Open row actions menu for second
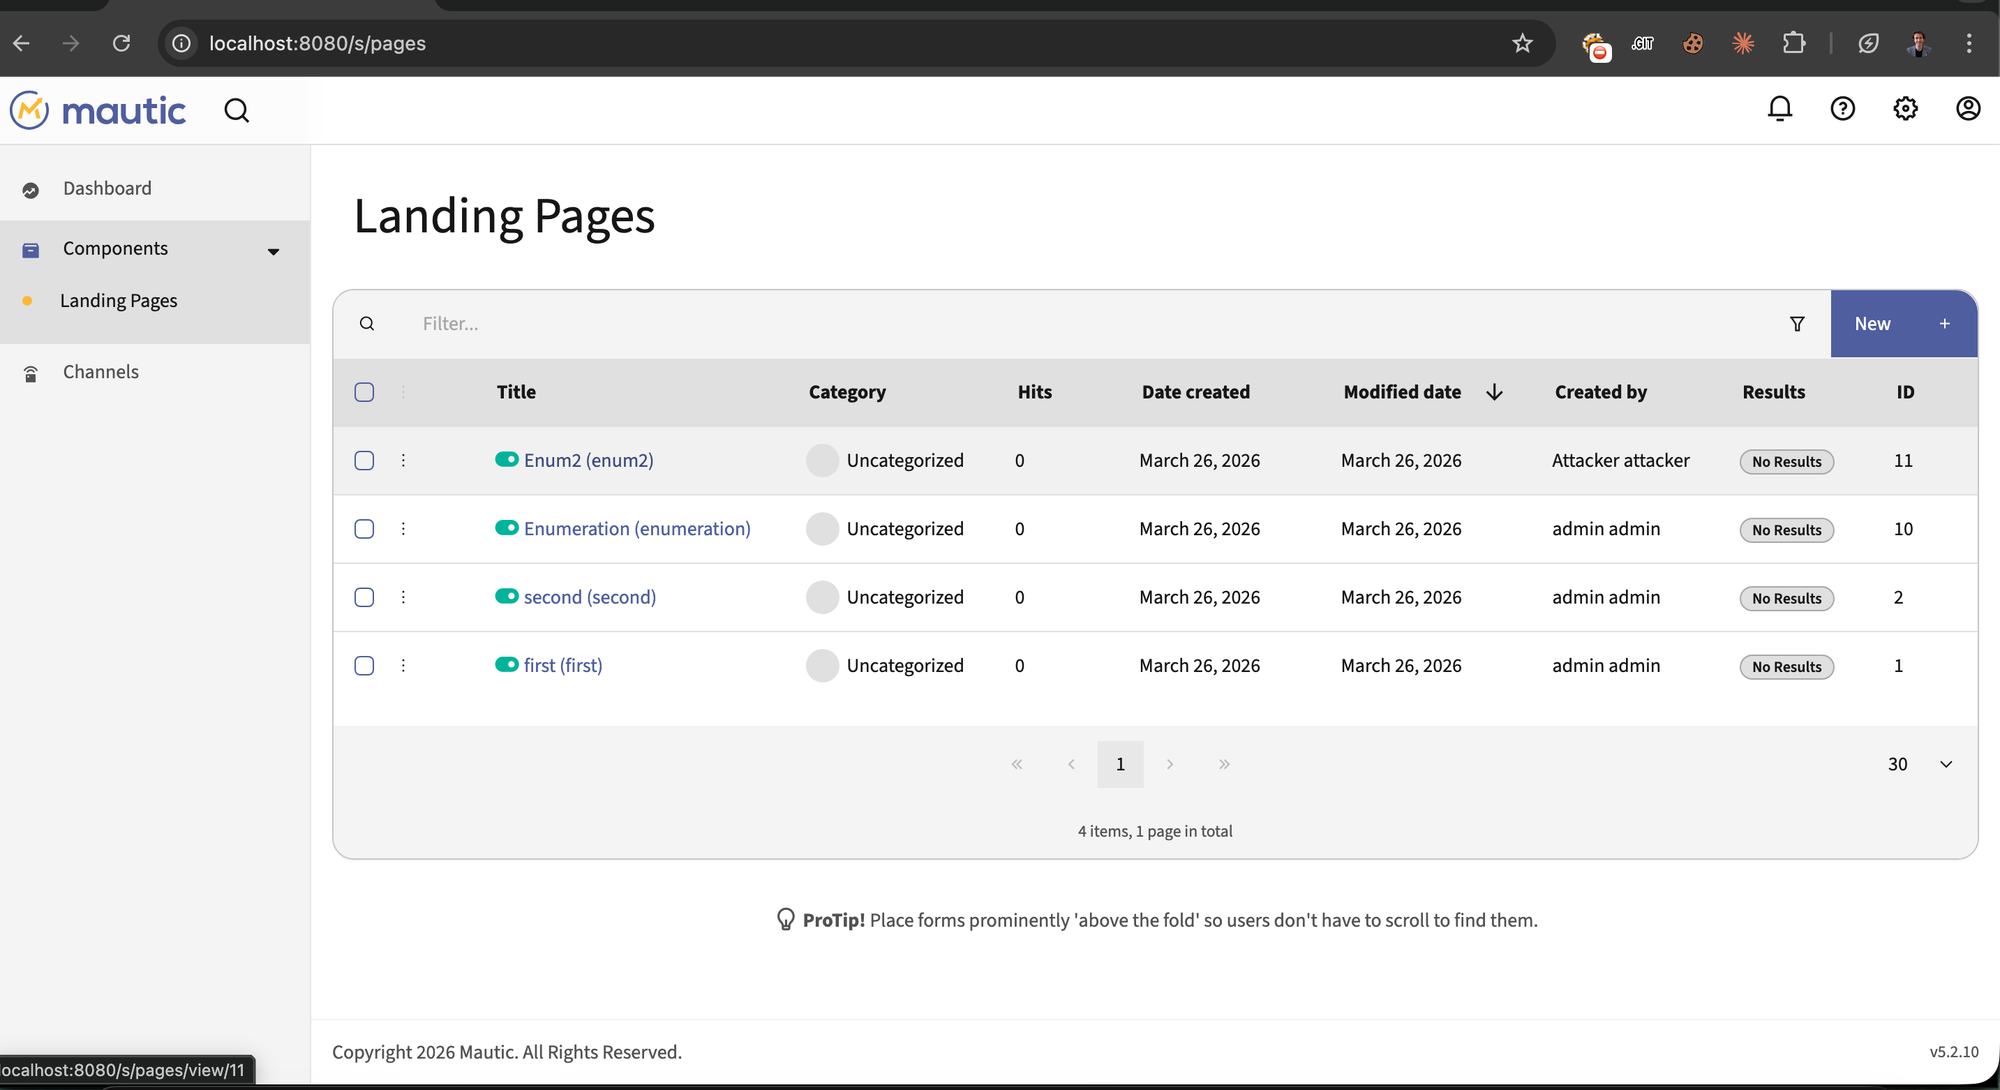Screen dimensions: 2000x1090 click(403, 597)
